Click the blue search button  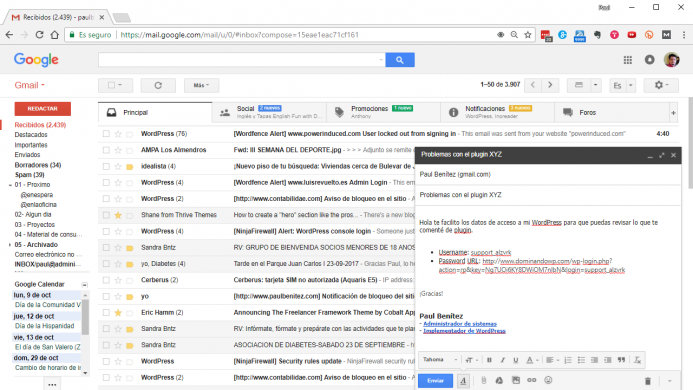(x=400, y=60)
